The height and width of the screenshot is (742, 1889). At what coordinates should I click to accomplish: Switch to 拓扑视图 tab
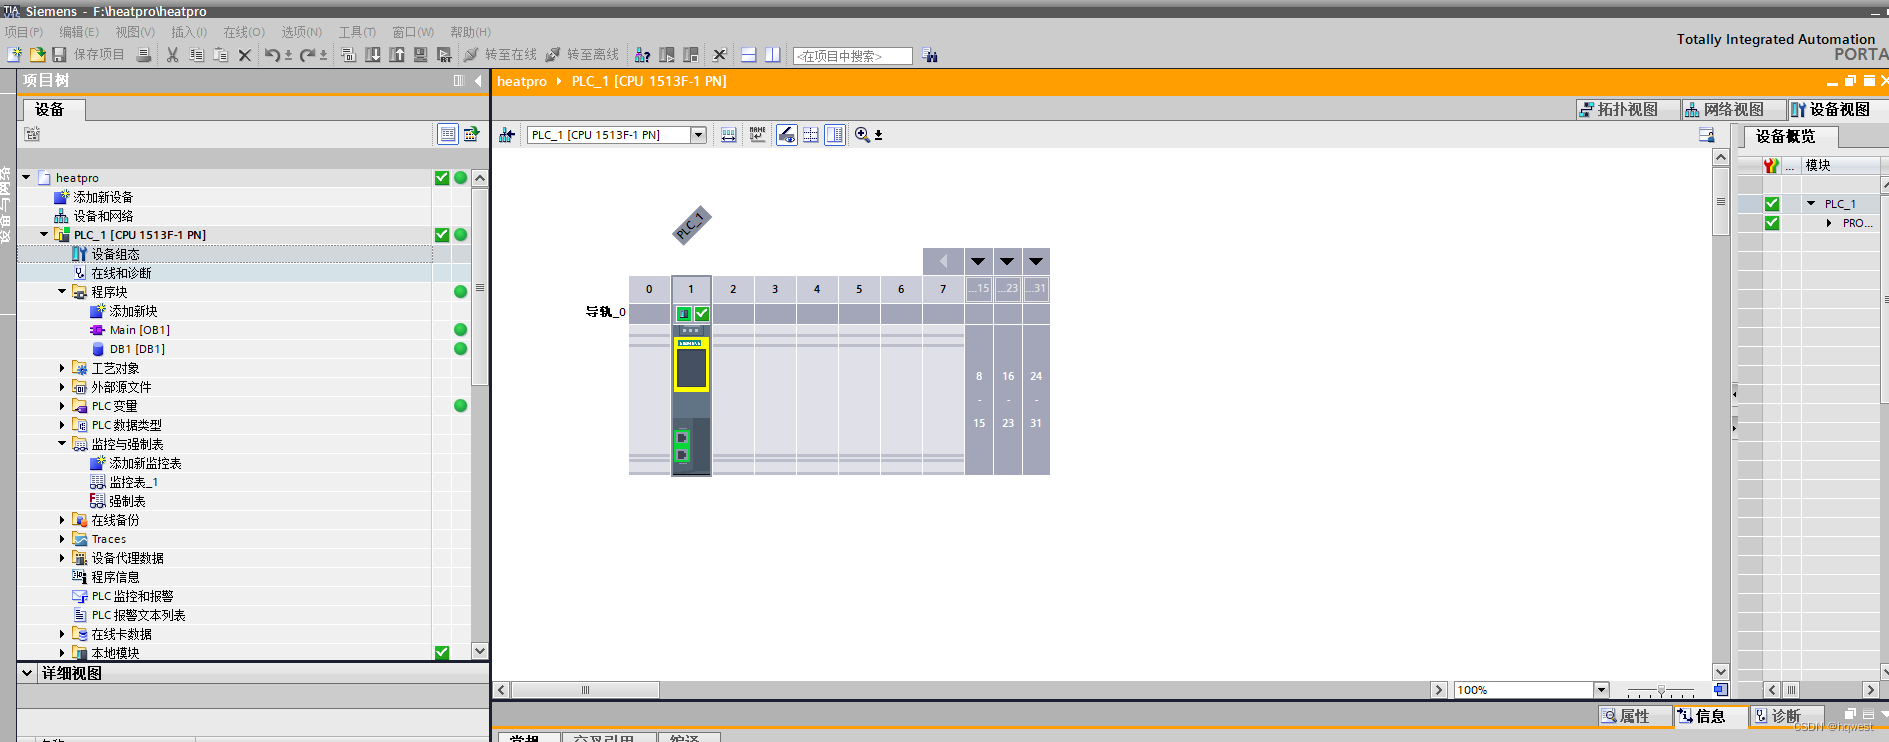click(x=1627, y=109)
